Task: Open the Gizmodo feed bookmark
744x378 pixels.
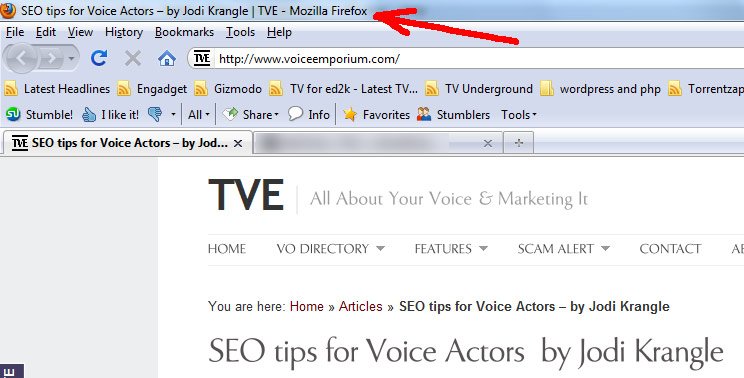Action: click(x=228, y=89)
